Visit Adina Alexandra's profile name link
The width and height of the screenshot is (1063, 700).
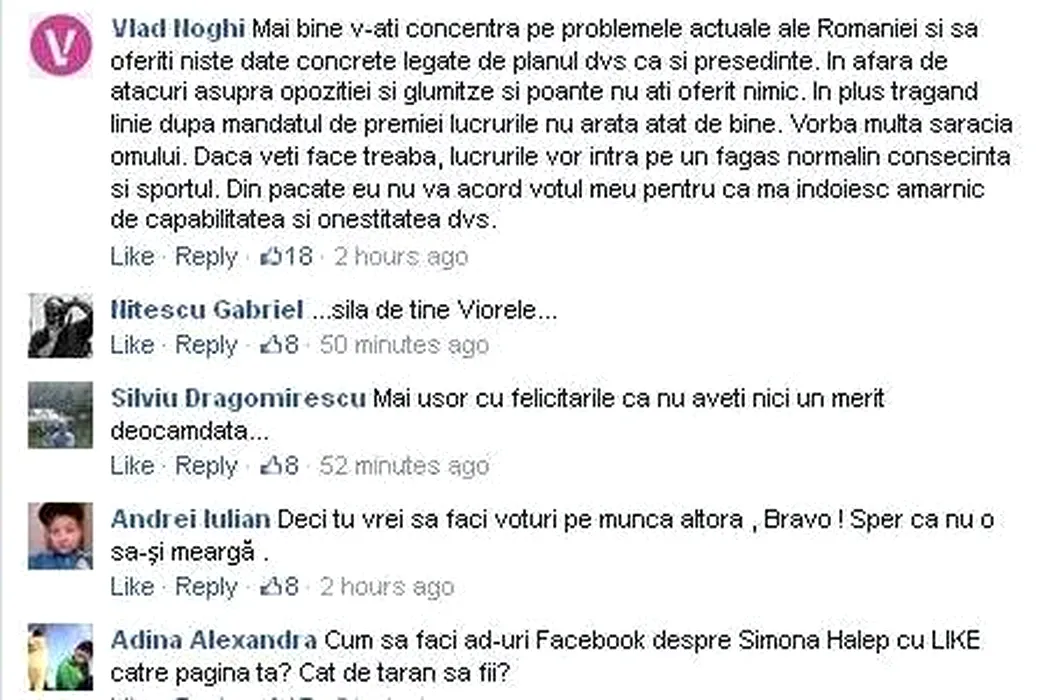tap(214, 640)
